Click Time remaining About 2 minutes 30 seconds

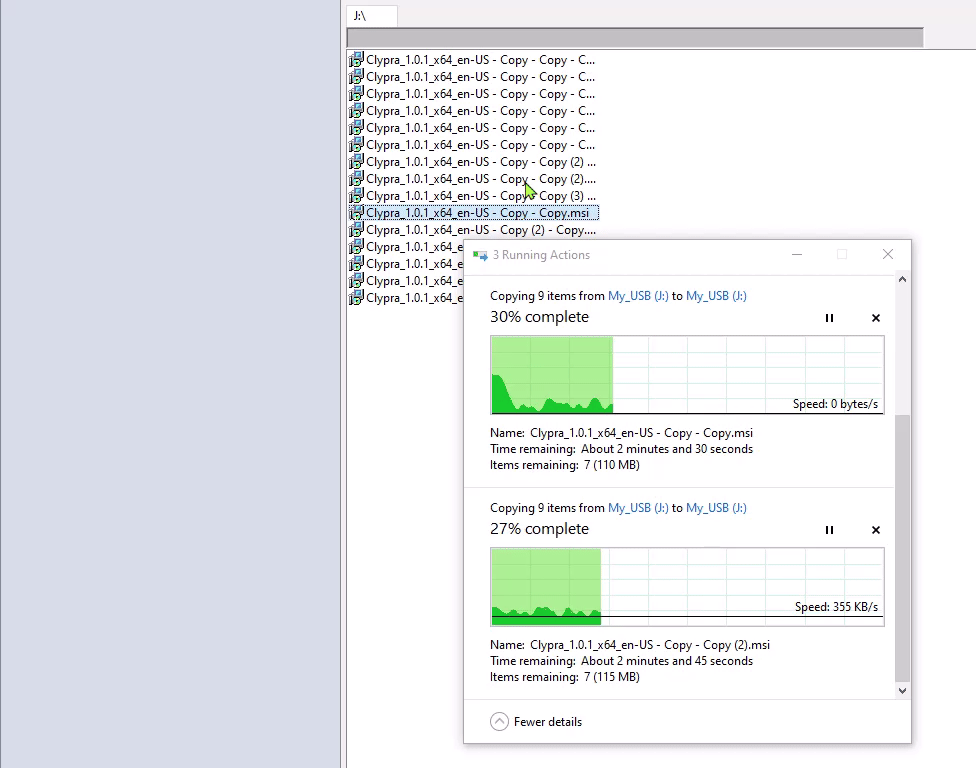click(621, 449)
